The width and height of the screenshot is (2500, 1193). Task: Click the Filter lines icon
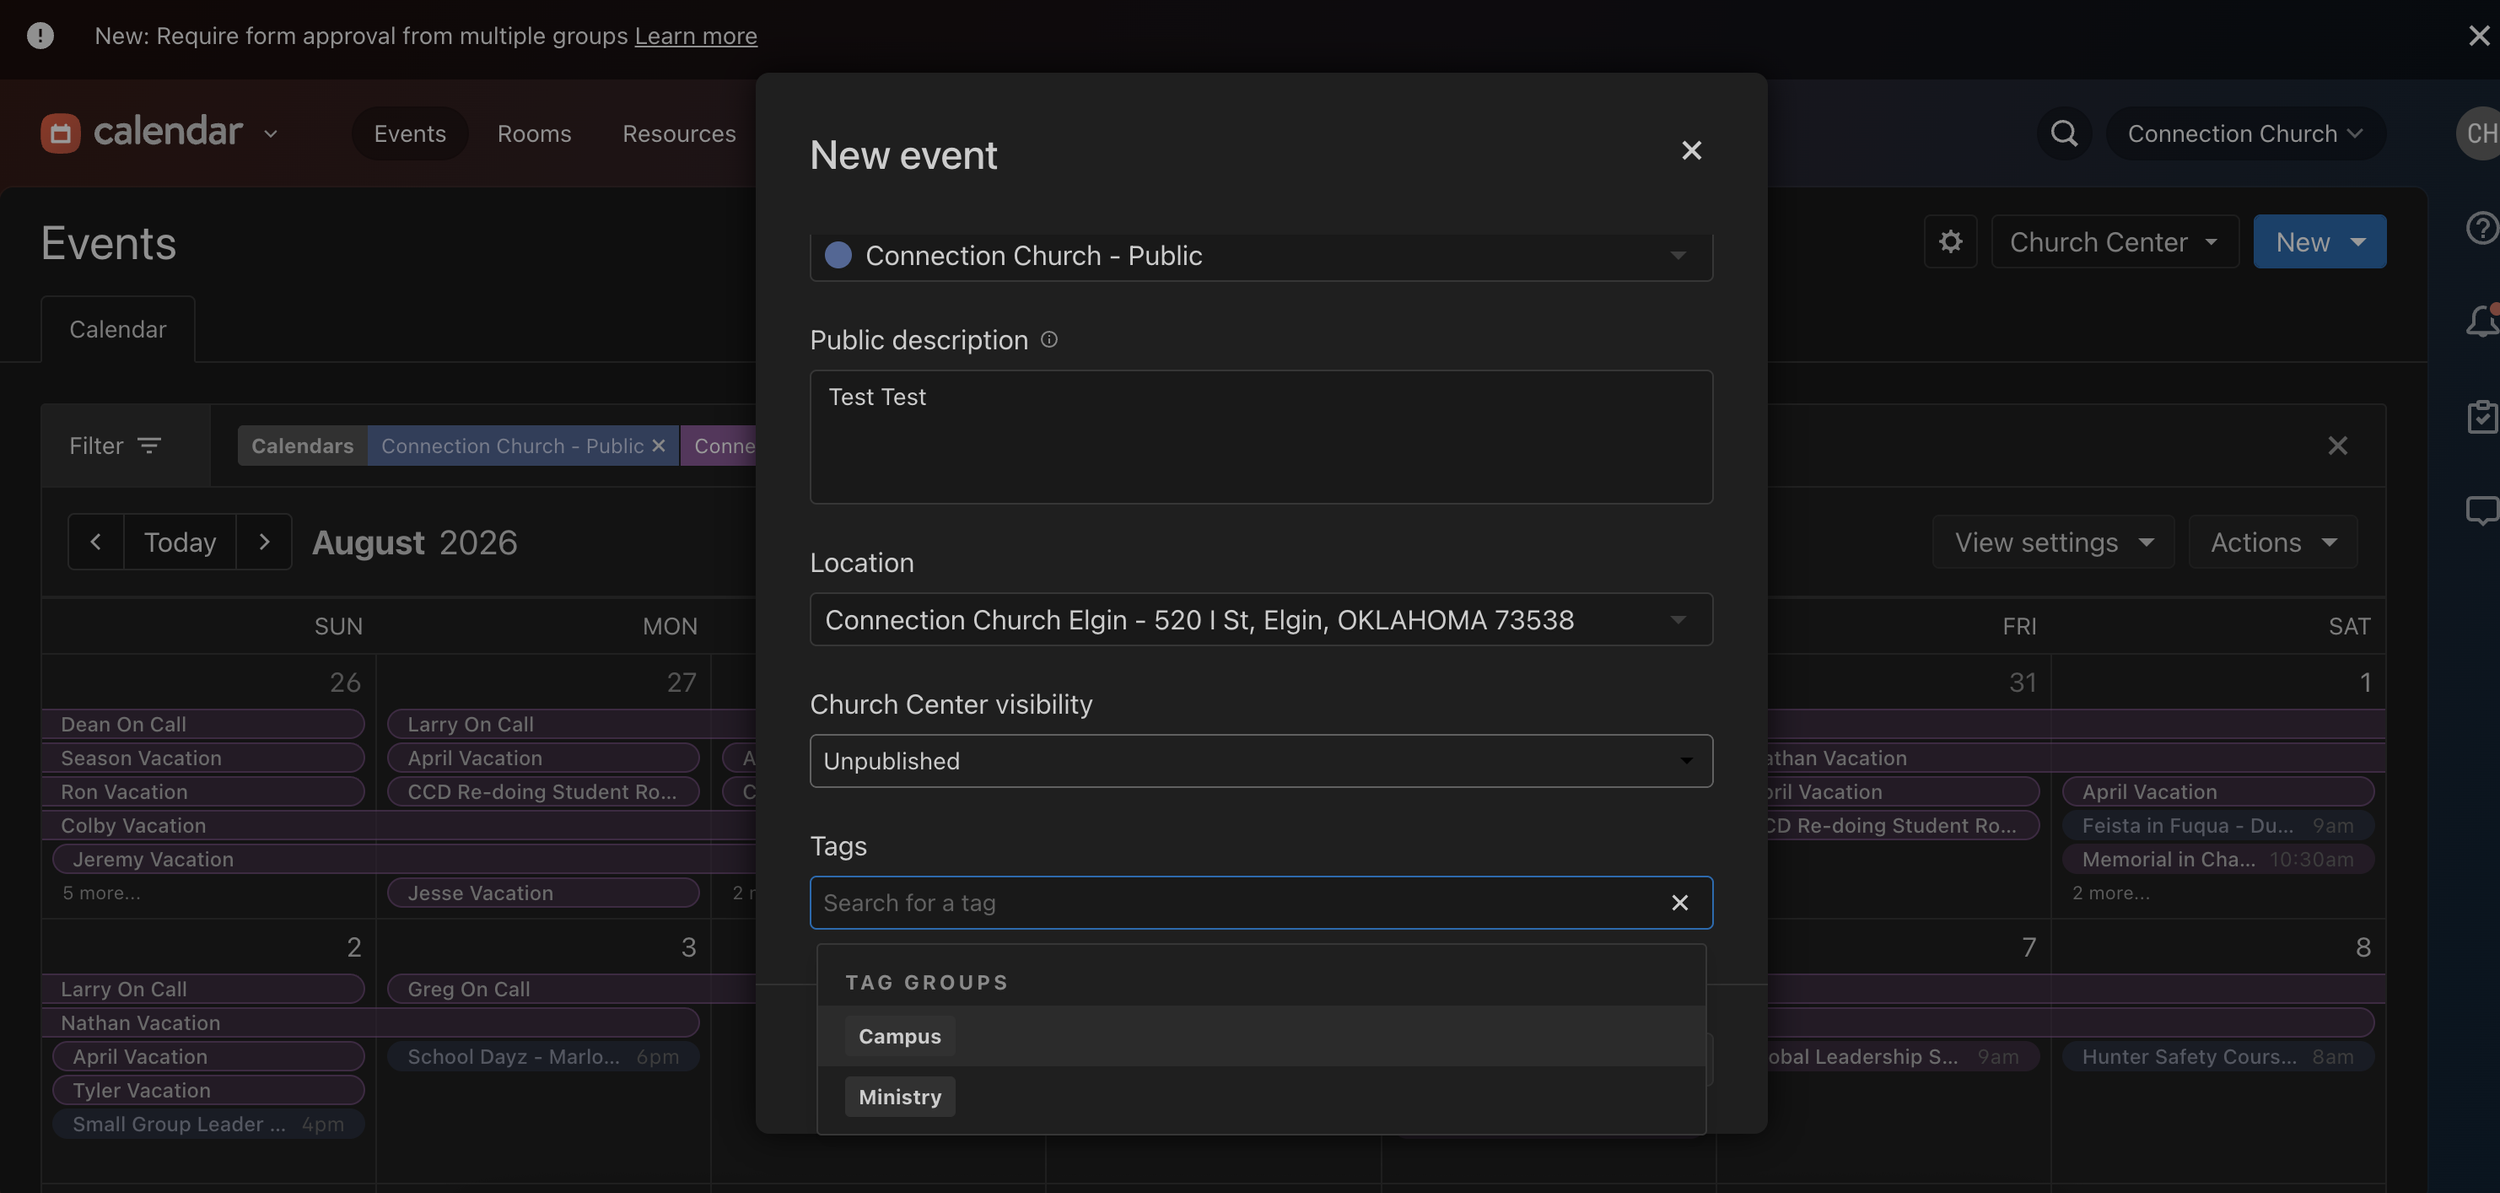click(149, 446)
